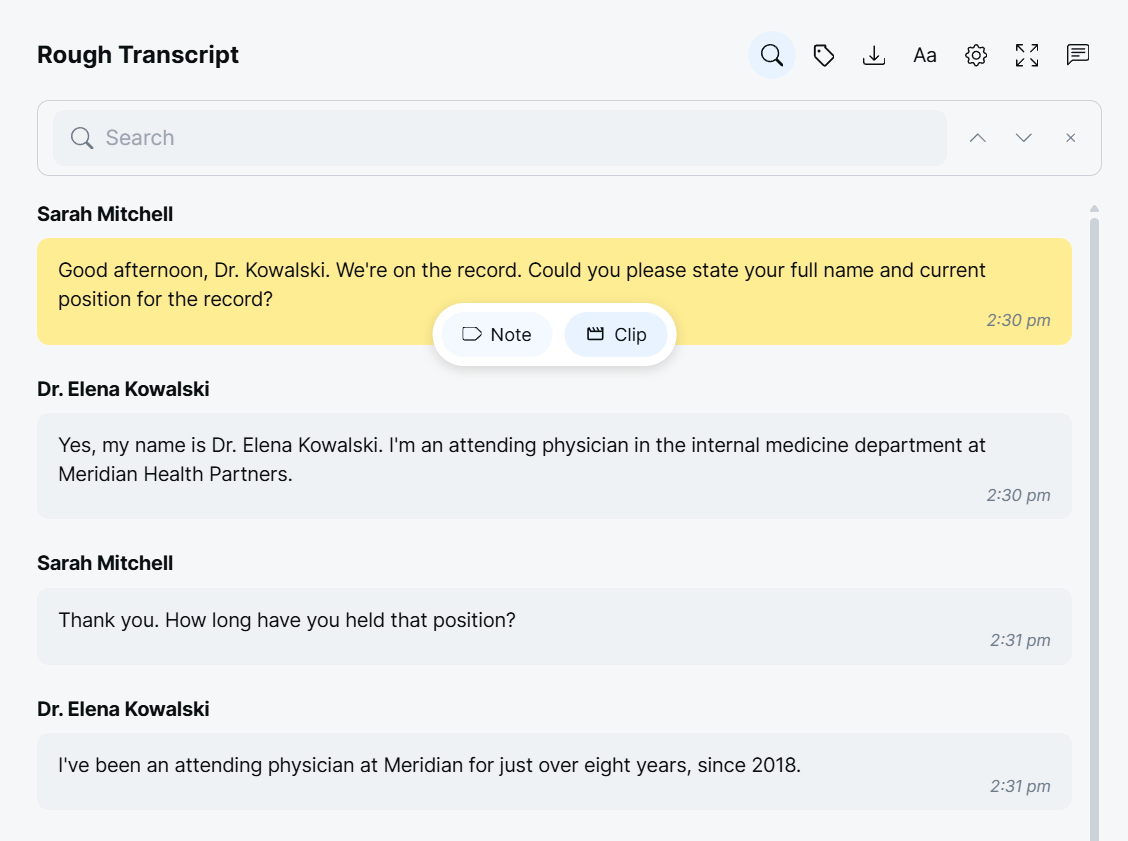The height and width of the screenshot is (841, 1128).
Task: Click 2:30 pm timestamp on Meridian Health Partners message
Action: pos(1018,495)
